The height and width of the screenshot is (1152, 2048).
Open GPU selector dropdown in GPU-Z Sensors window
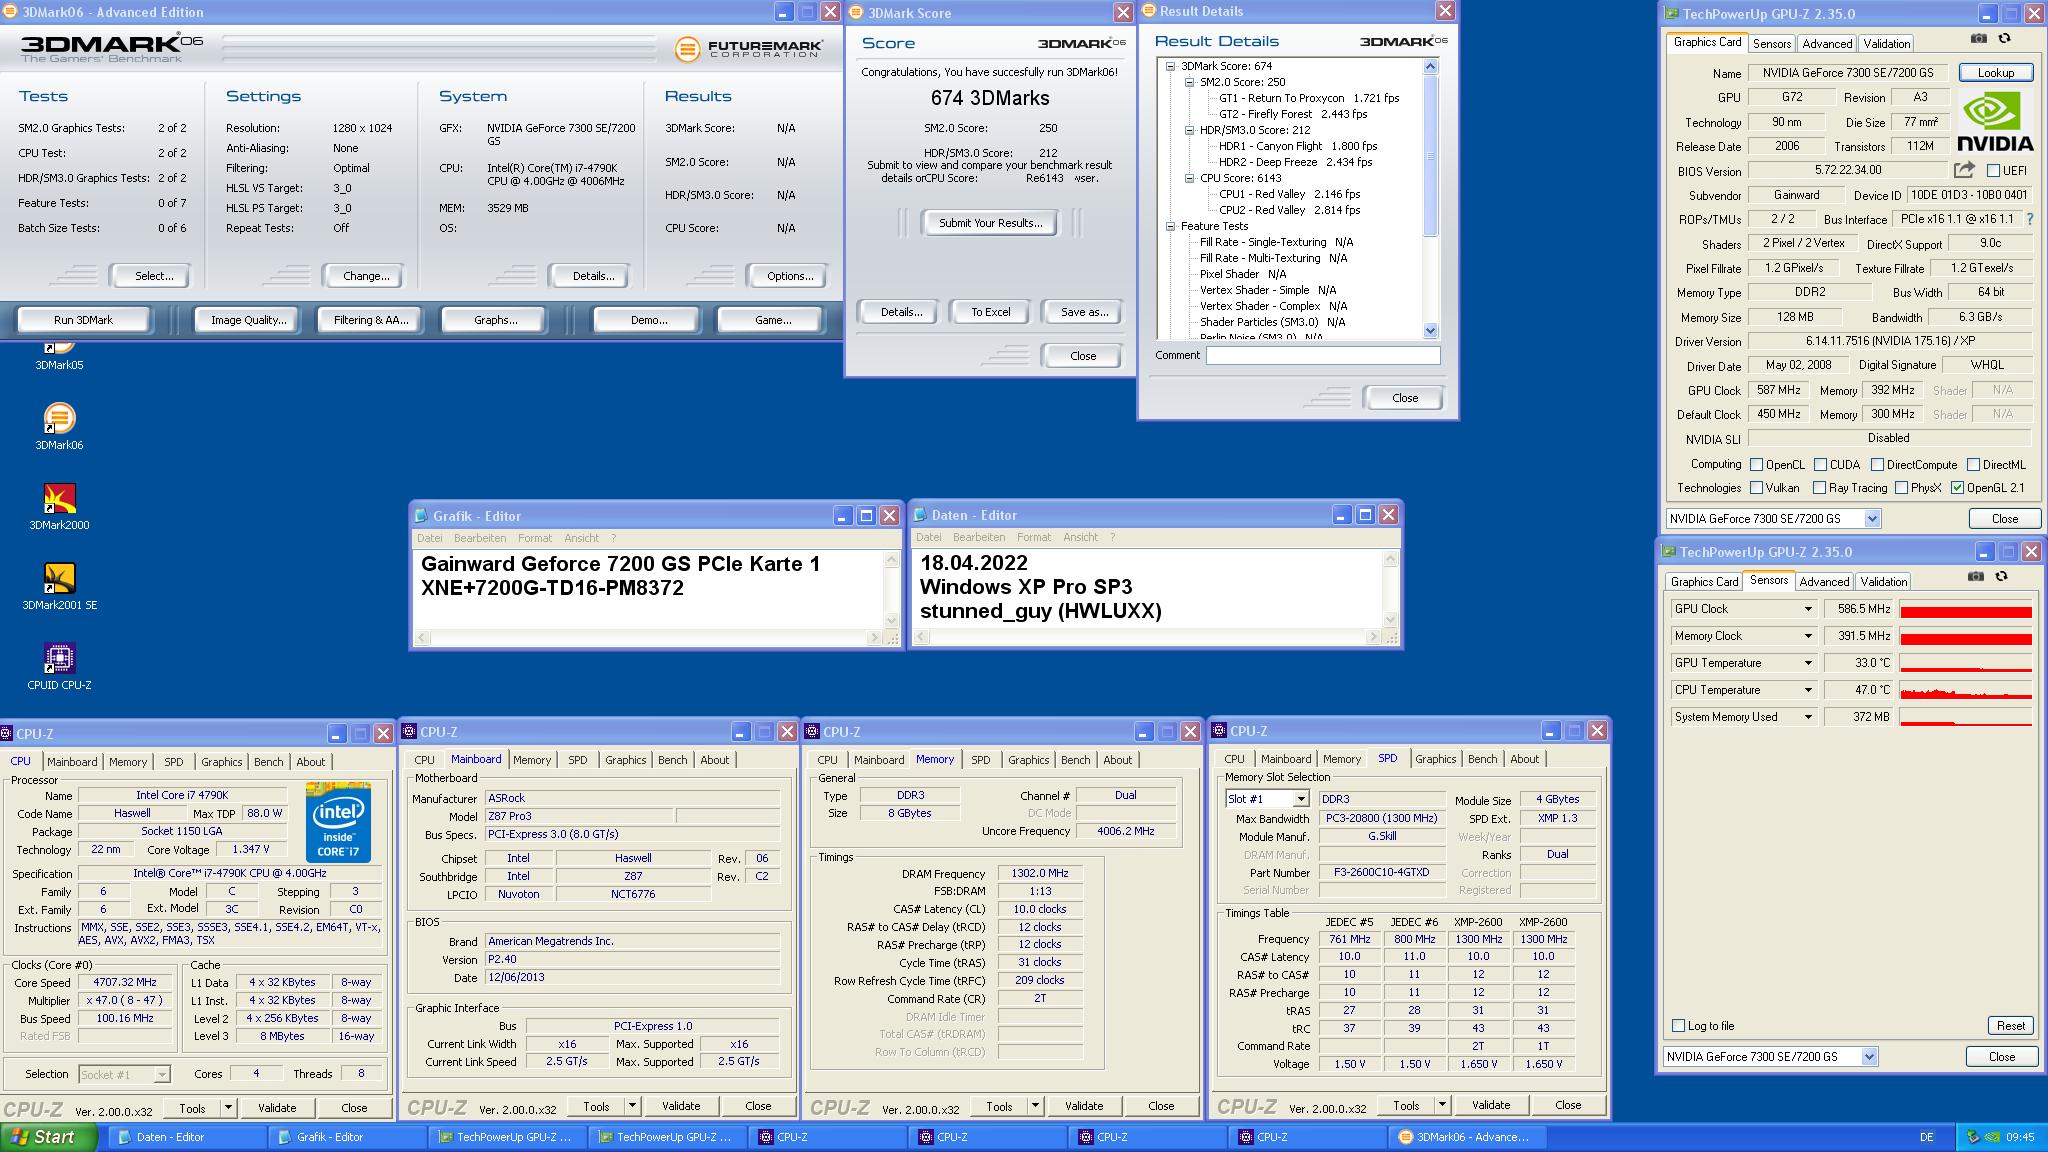pyautogui.click(x=1869, y=1057)
